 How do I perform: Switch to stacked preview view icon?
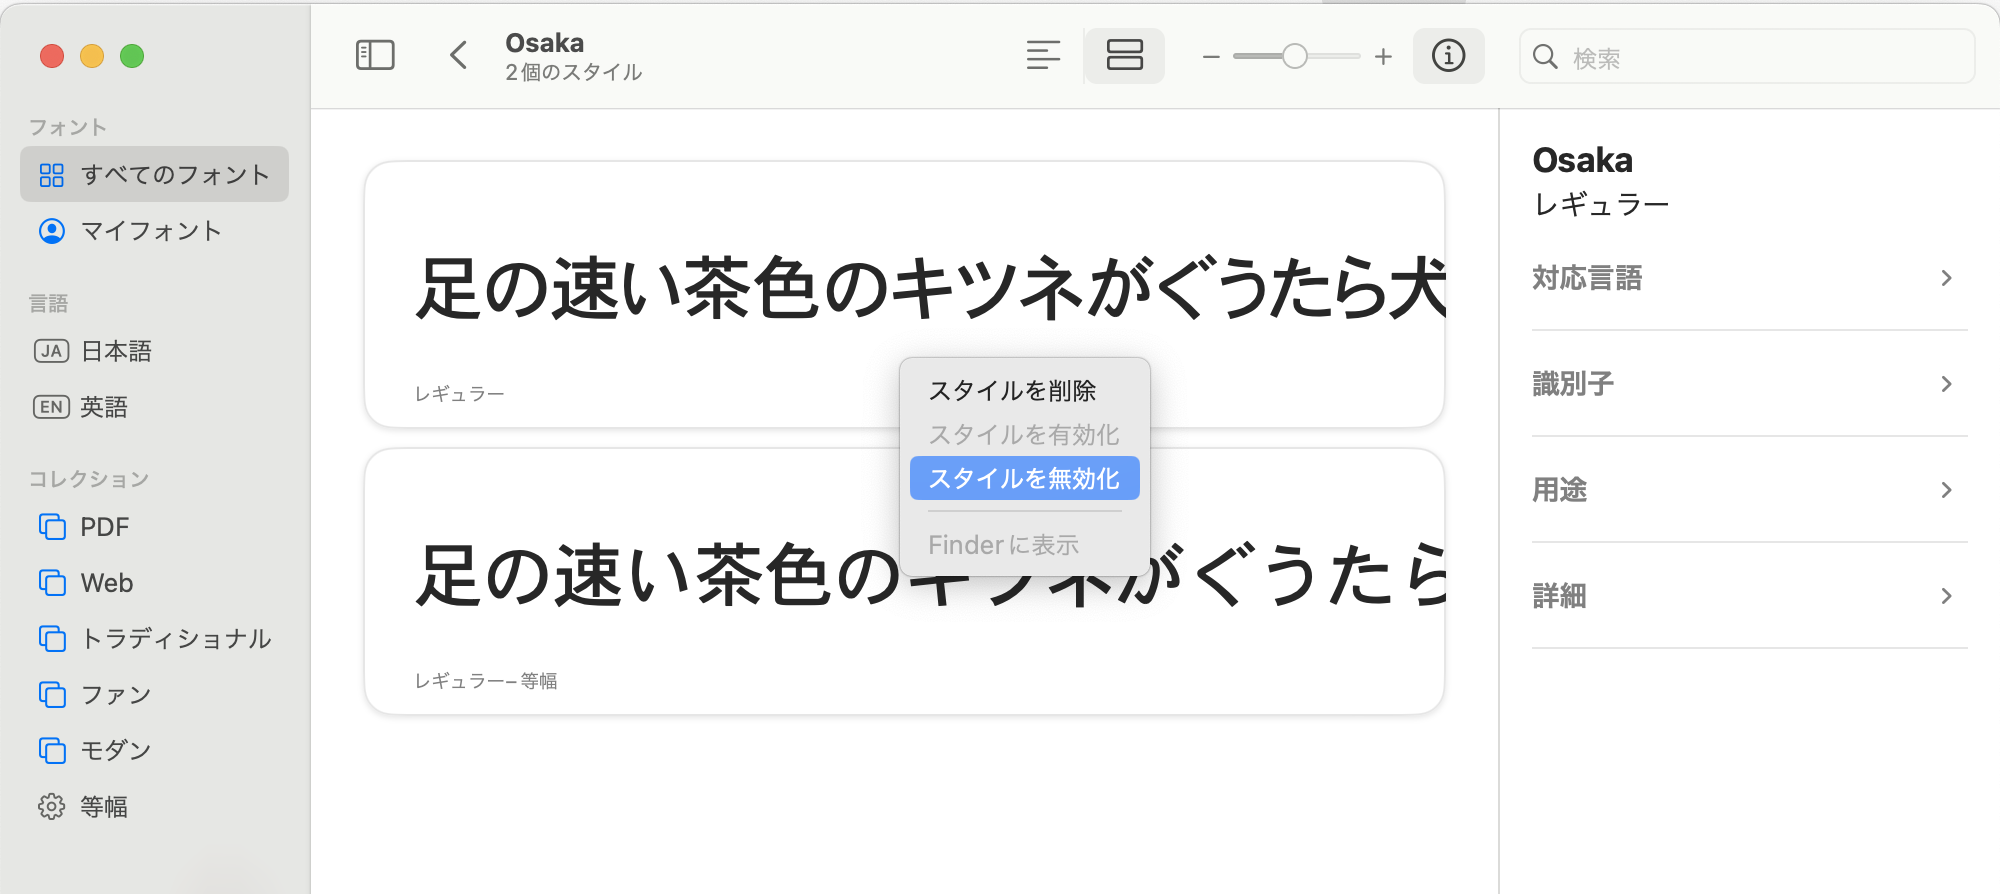pyautogui.click(x=1124, y=55)
